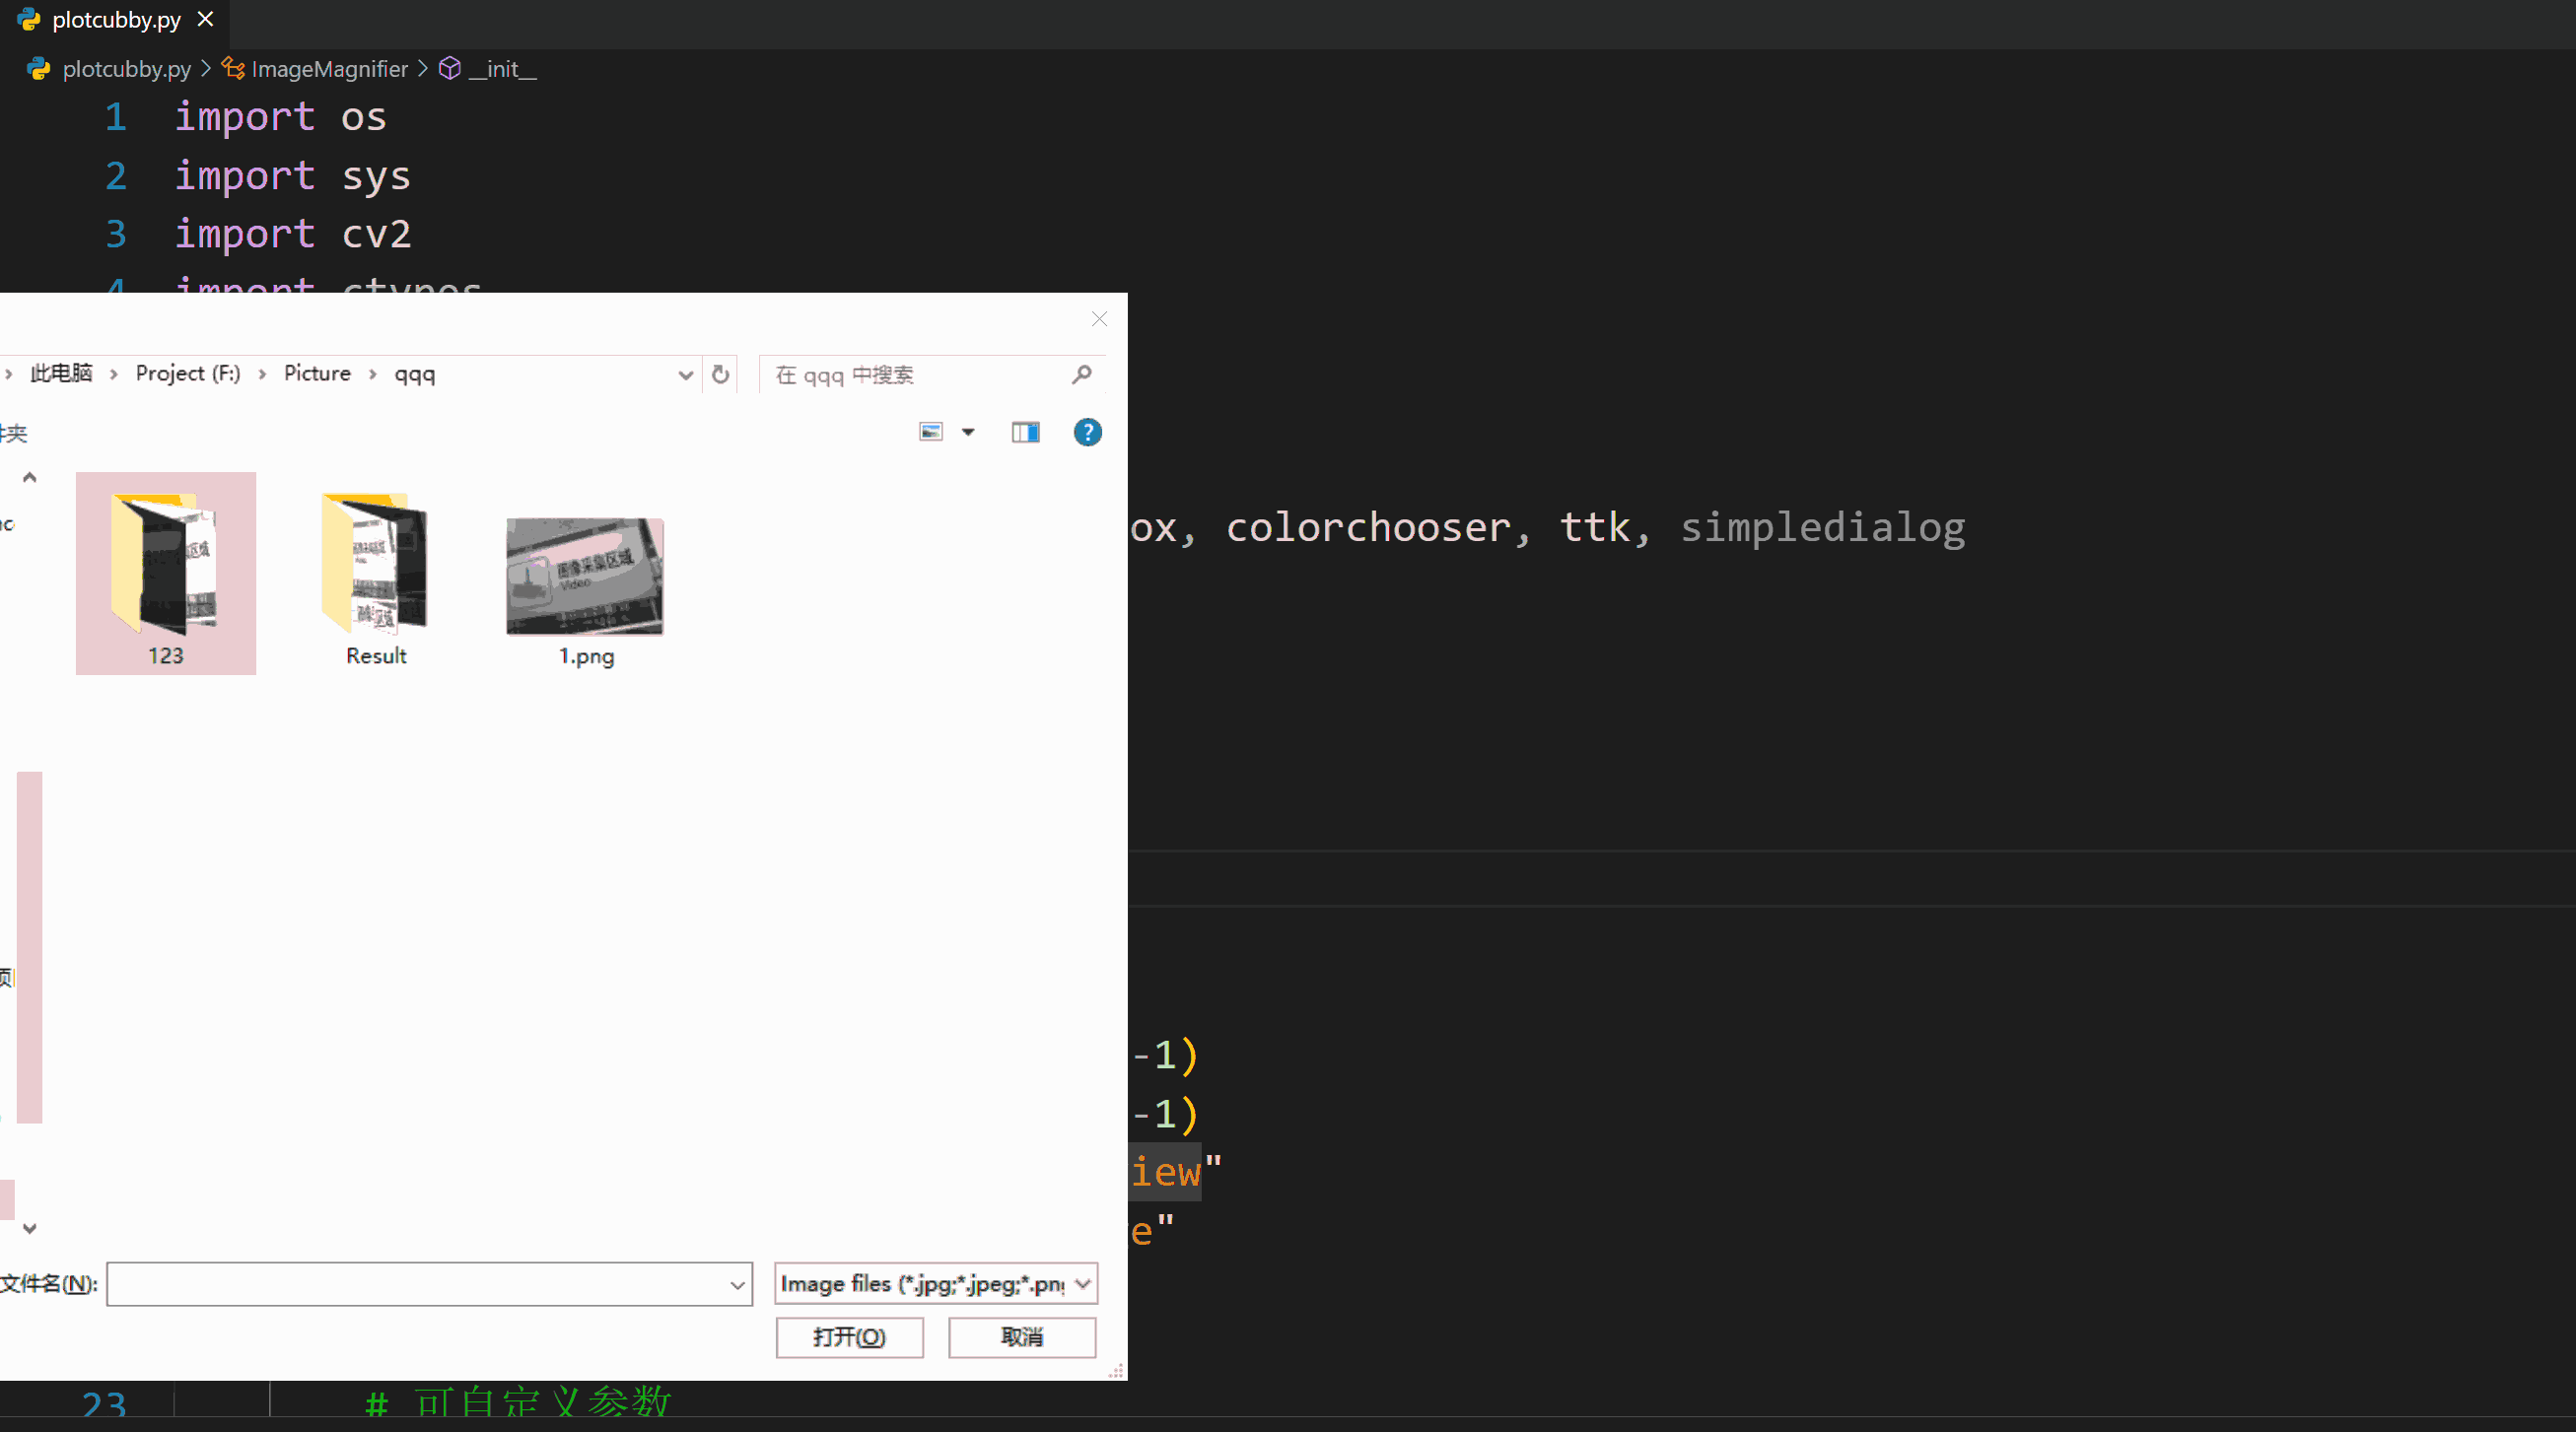
Task: Toggle the preview pane icon
Action: pos(1025,432)
